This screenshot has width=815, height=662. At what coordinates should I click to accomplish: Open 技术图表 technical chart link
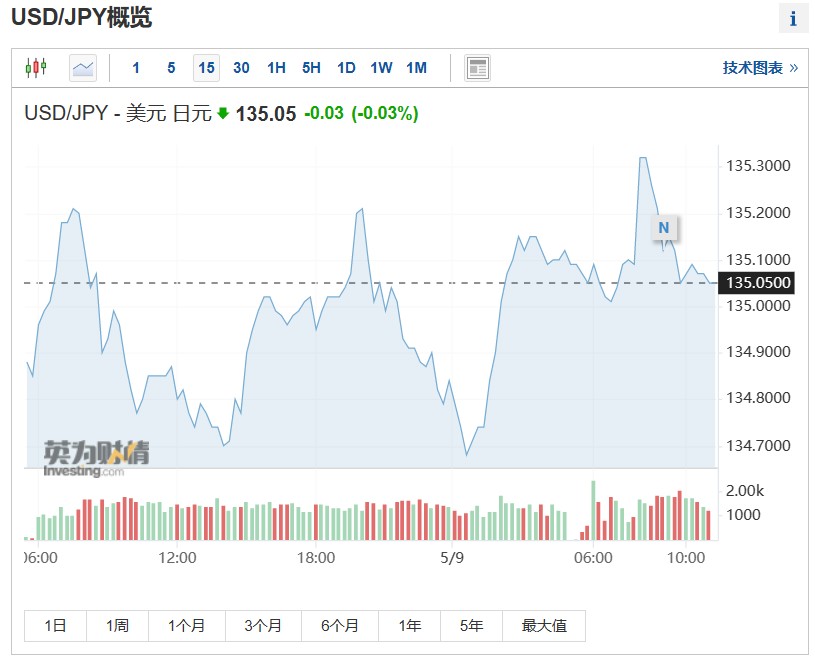760,68
